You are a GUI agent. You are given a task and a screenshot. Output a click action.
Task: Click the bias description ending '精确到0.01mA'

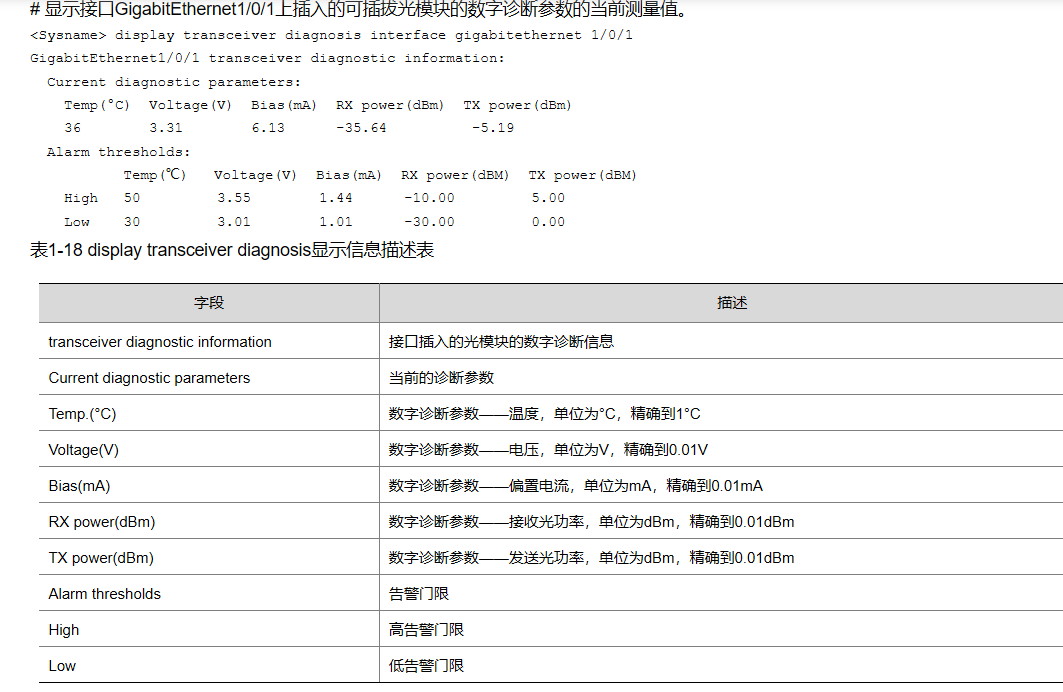pyautogui.click(x=576, y=485)
